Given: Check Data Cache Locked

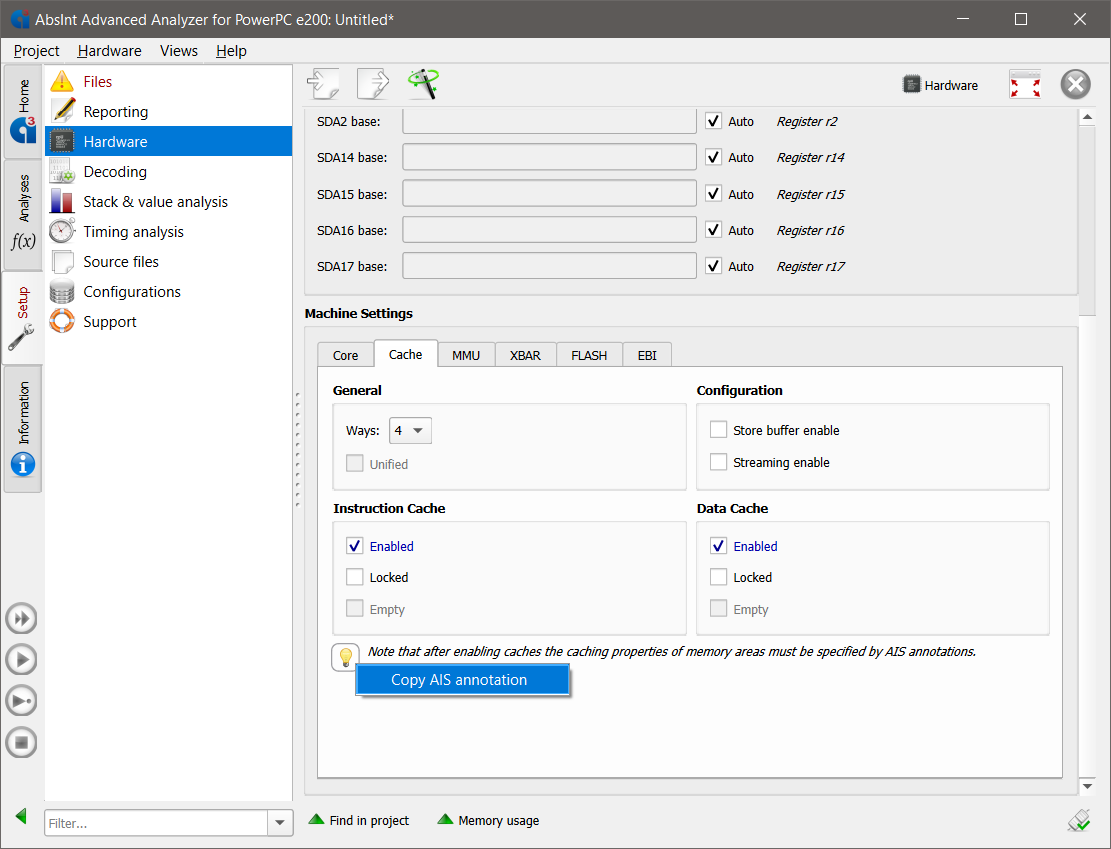Looking at the screenshot, I should [718, 577].
